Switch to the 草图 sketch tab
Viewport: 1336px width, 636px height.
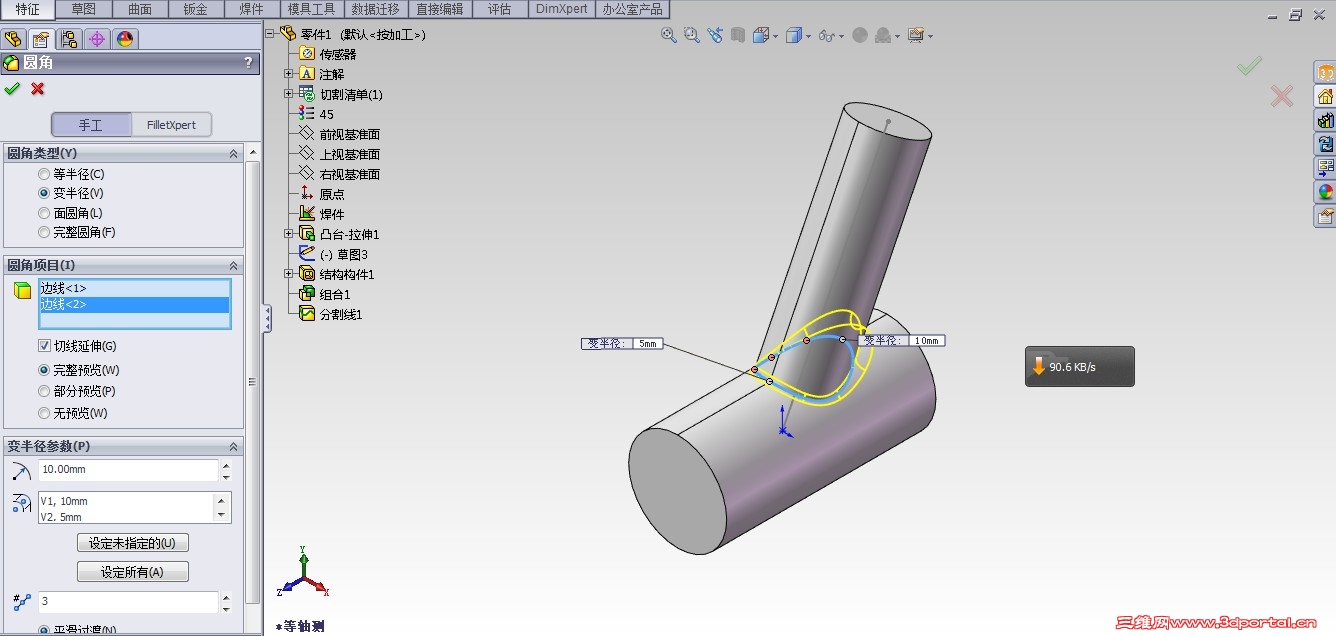[x=84, y=9]
